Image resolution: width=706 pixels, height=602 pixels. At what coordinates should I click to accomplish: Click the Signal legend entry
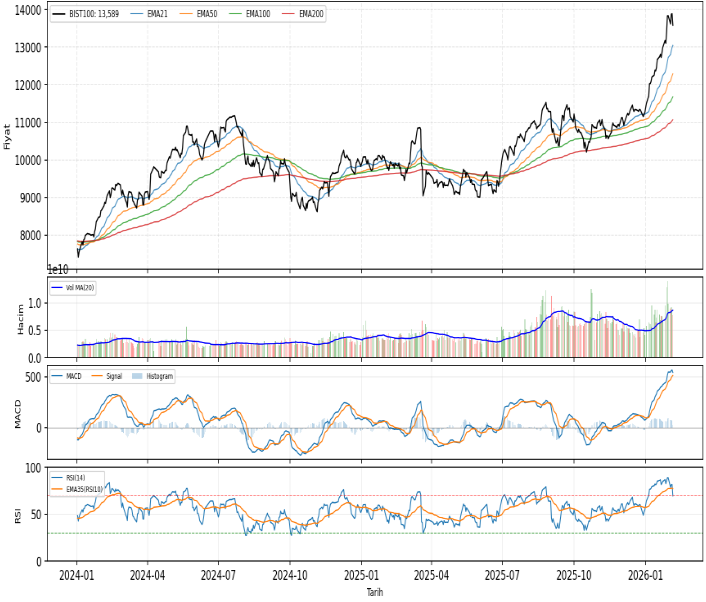pos(113,377)
